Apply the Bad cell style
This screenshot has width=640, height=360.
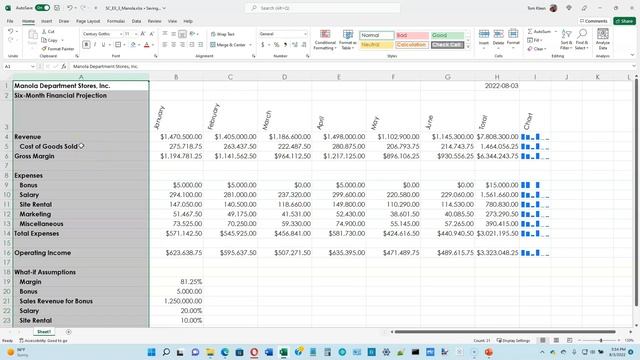[412, 36]
